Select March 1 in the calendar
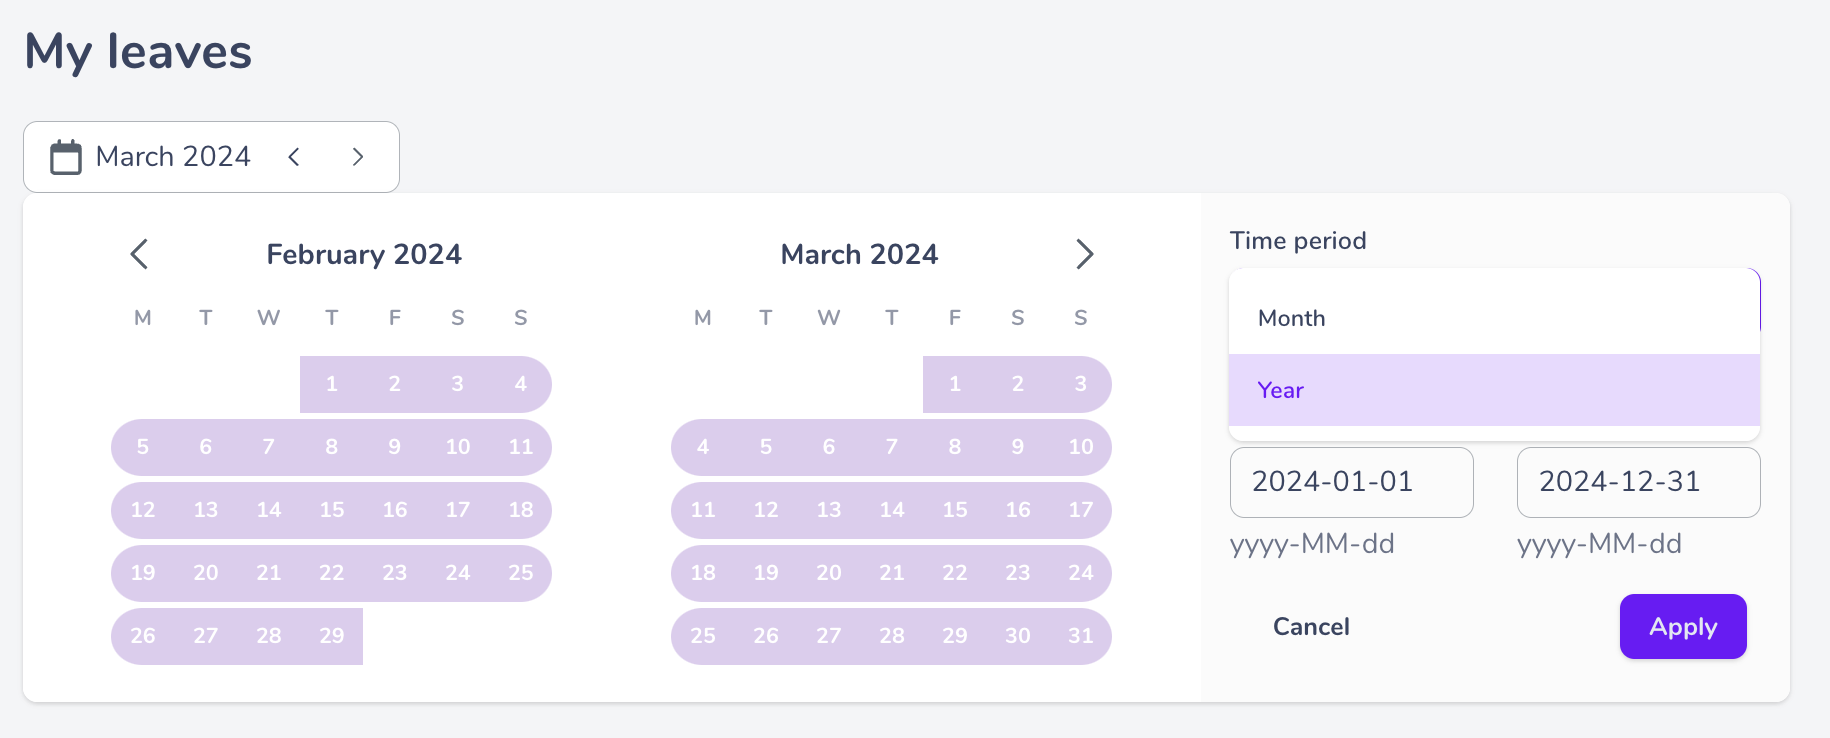Screen dimensions: 1830x738 click(955, 384)
